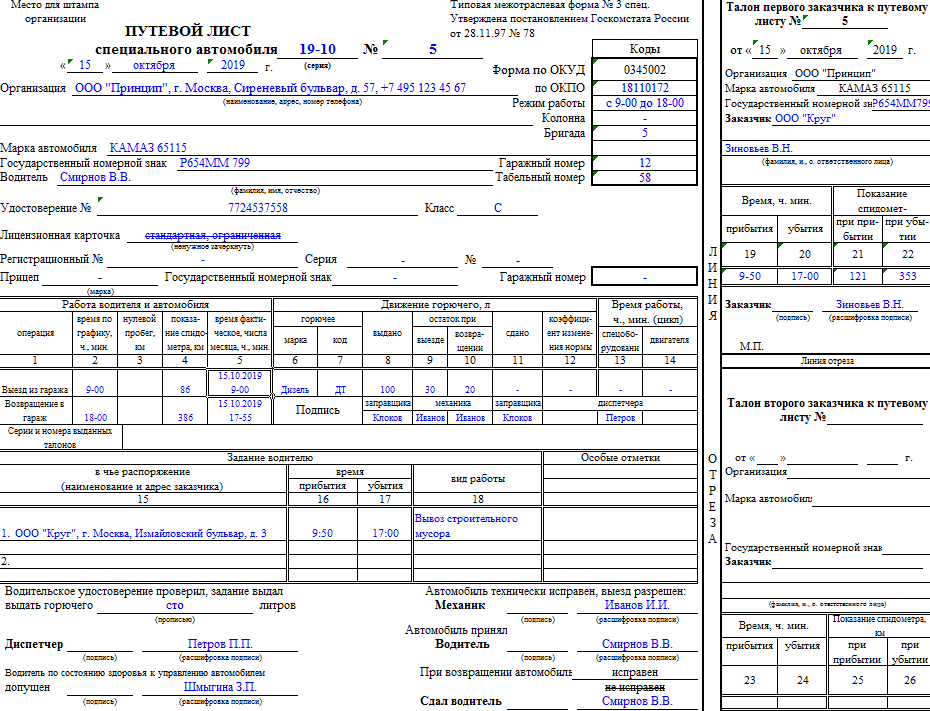Select the OKPO code 18110172
The height and width of the screenshot is (711, 930).
coord(645,88)
